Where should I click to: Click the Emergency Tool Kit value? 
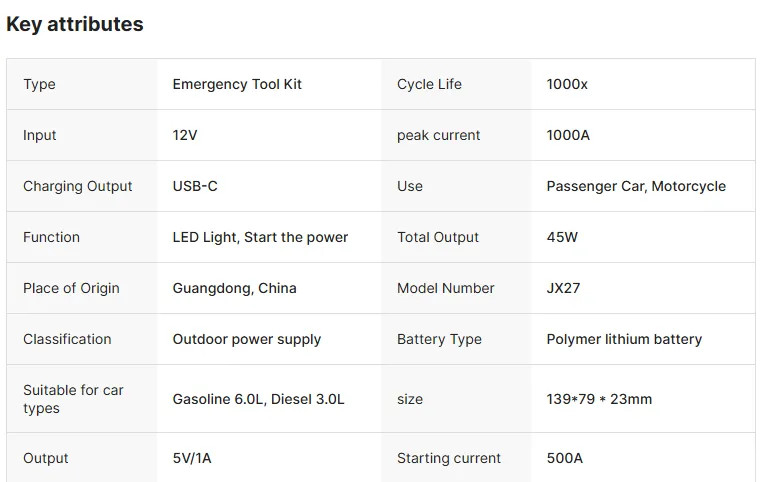237,84
